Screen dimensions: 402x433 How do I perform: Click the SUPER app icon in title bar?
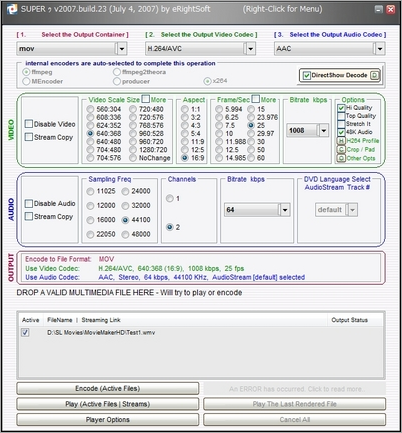point(12,9)
